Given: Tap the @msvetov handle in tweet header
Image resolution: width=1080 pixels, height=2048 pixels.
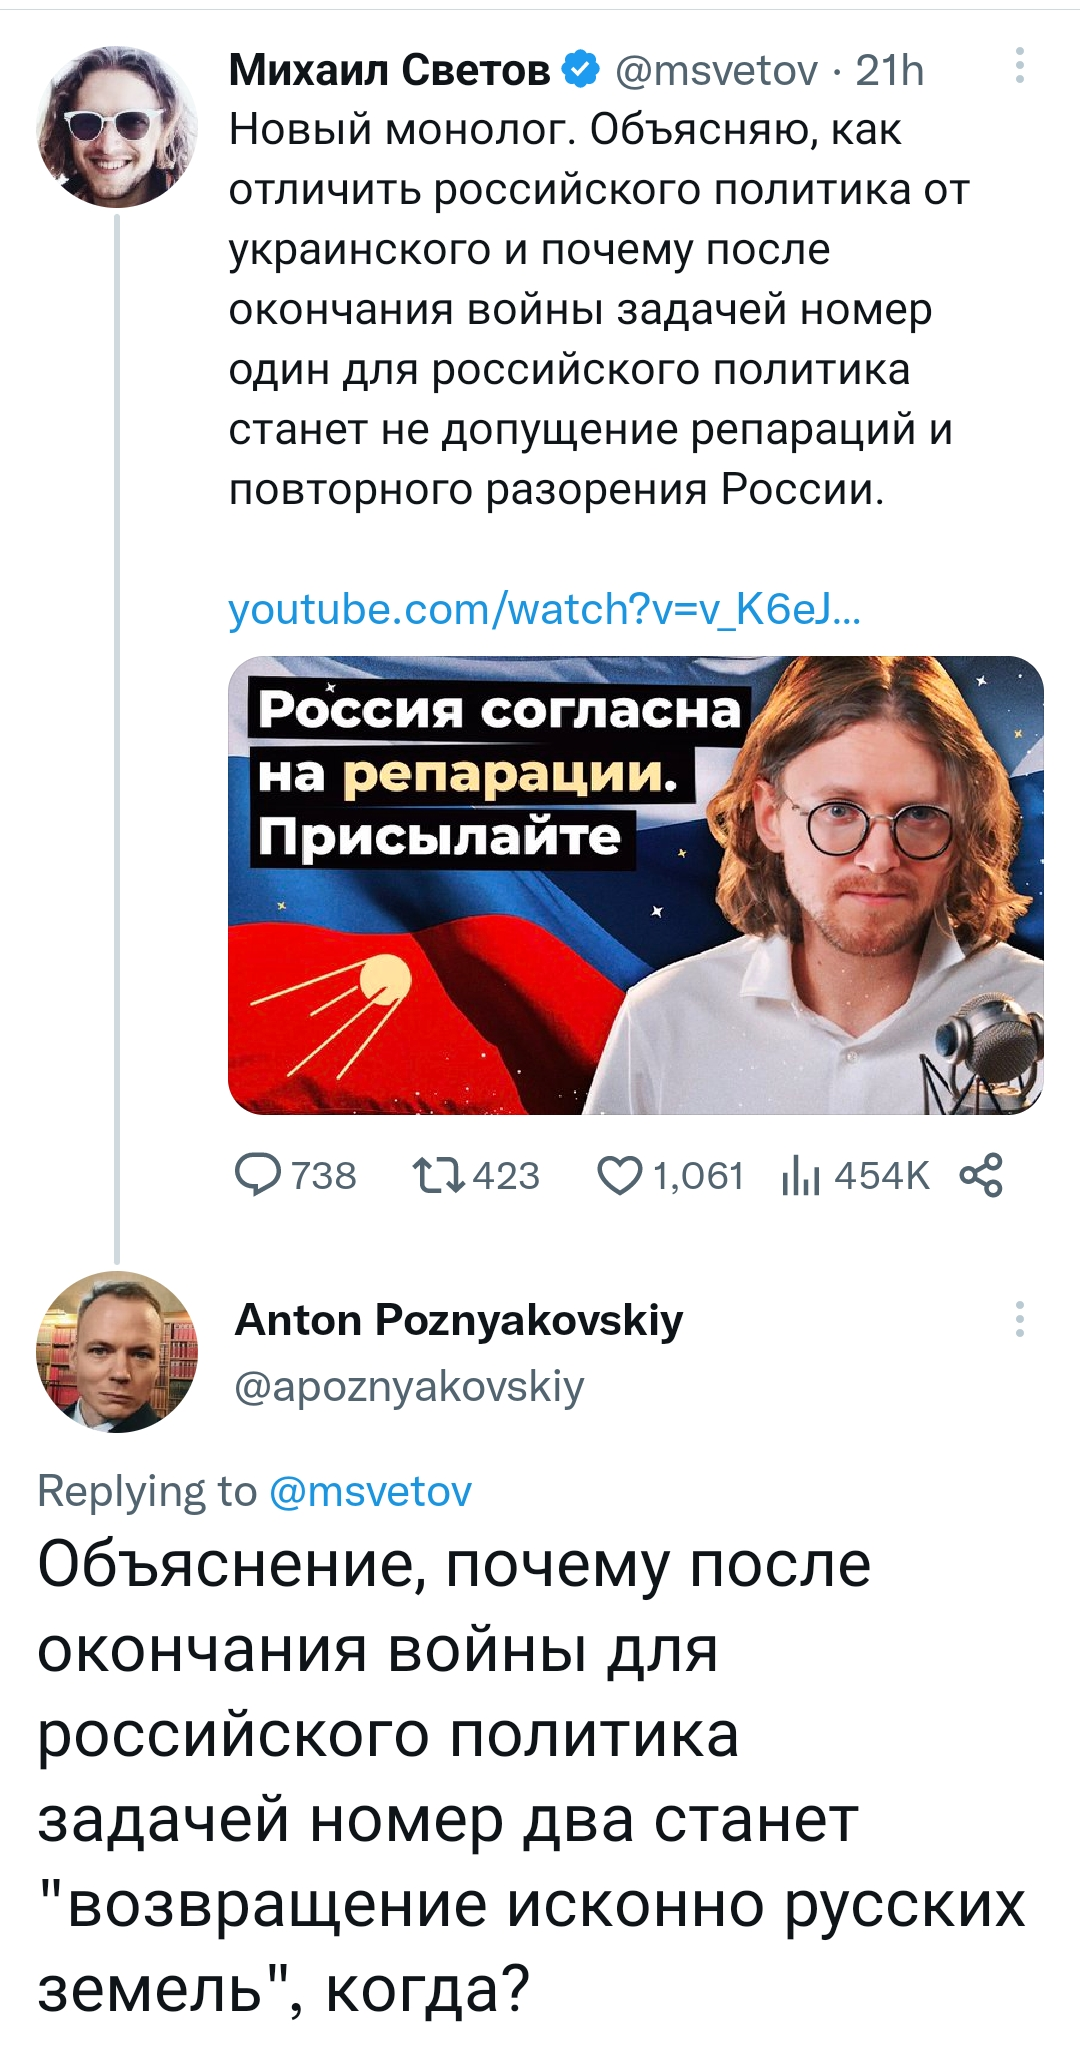Looking at the screenshot, I should coord(716,70).
